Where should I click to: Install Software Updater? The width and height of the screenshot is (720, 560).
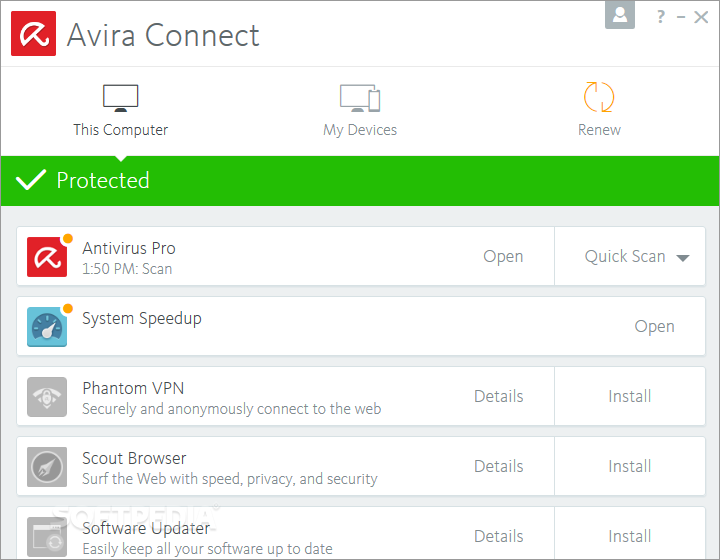630,536
